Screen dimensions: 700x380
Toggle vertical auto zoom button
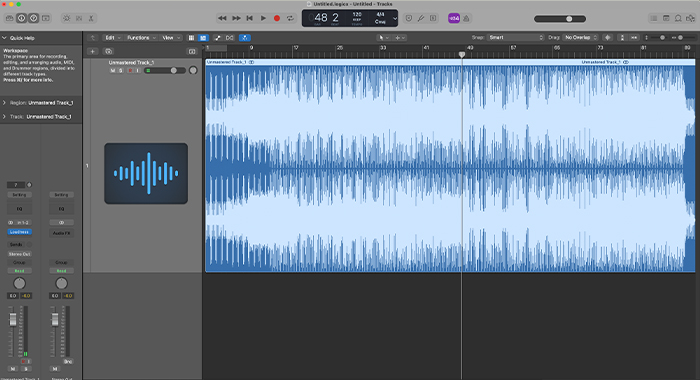point(622,38)
